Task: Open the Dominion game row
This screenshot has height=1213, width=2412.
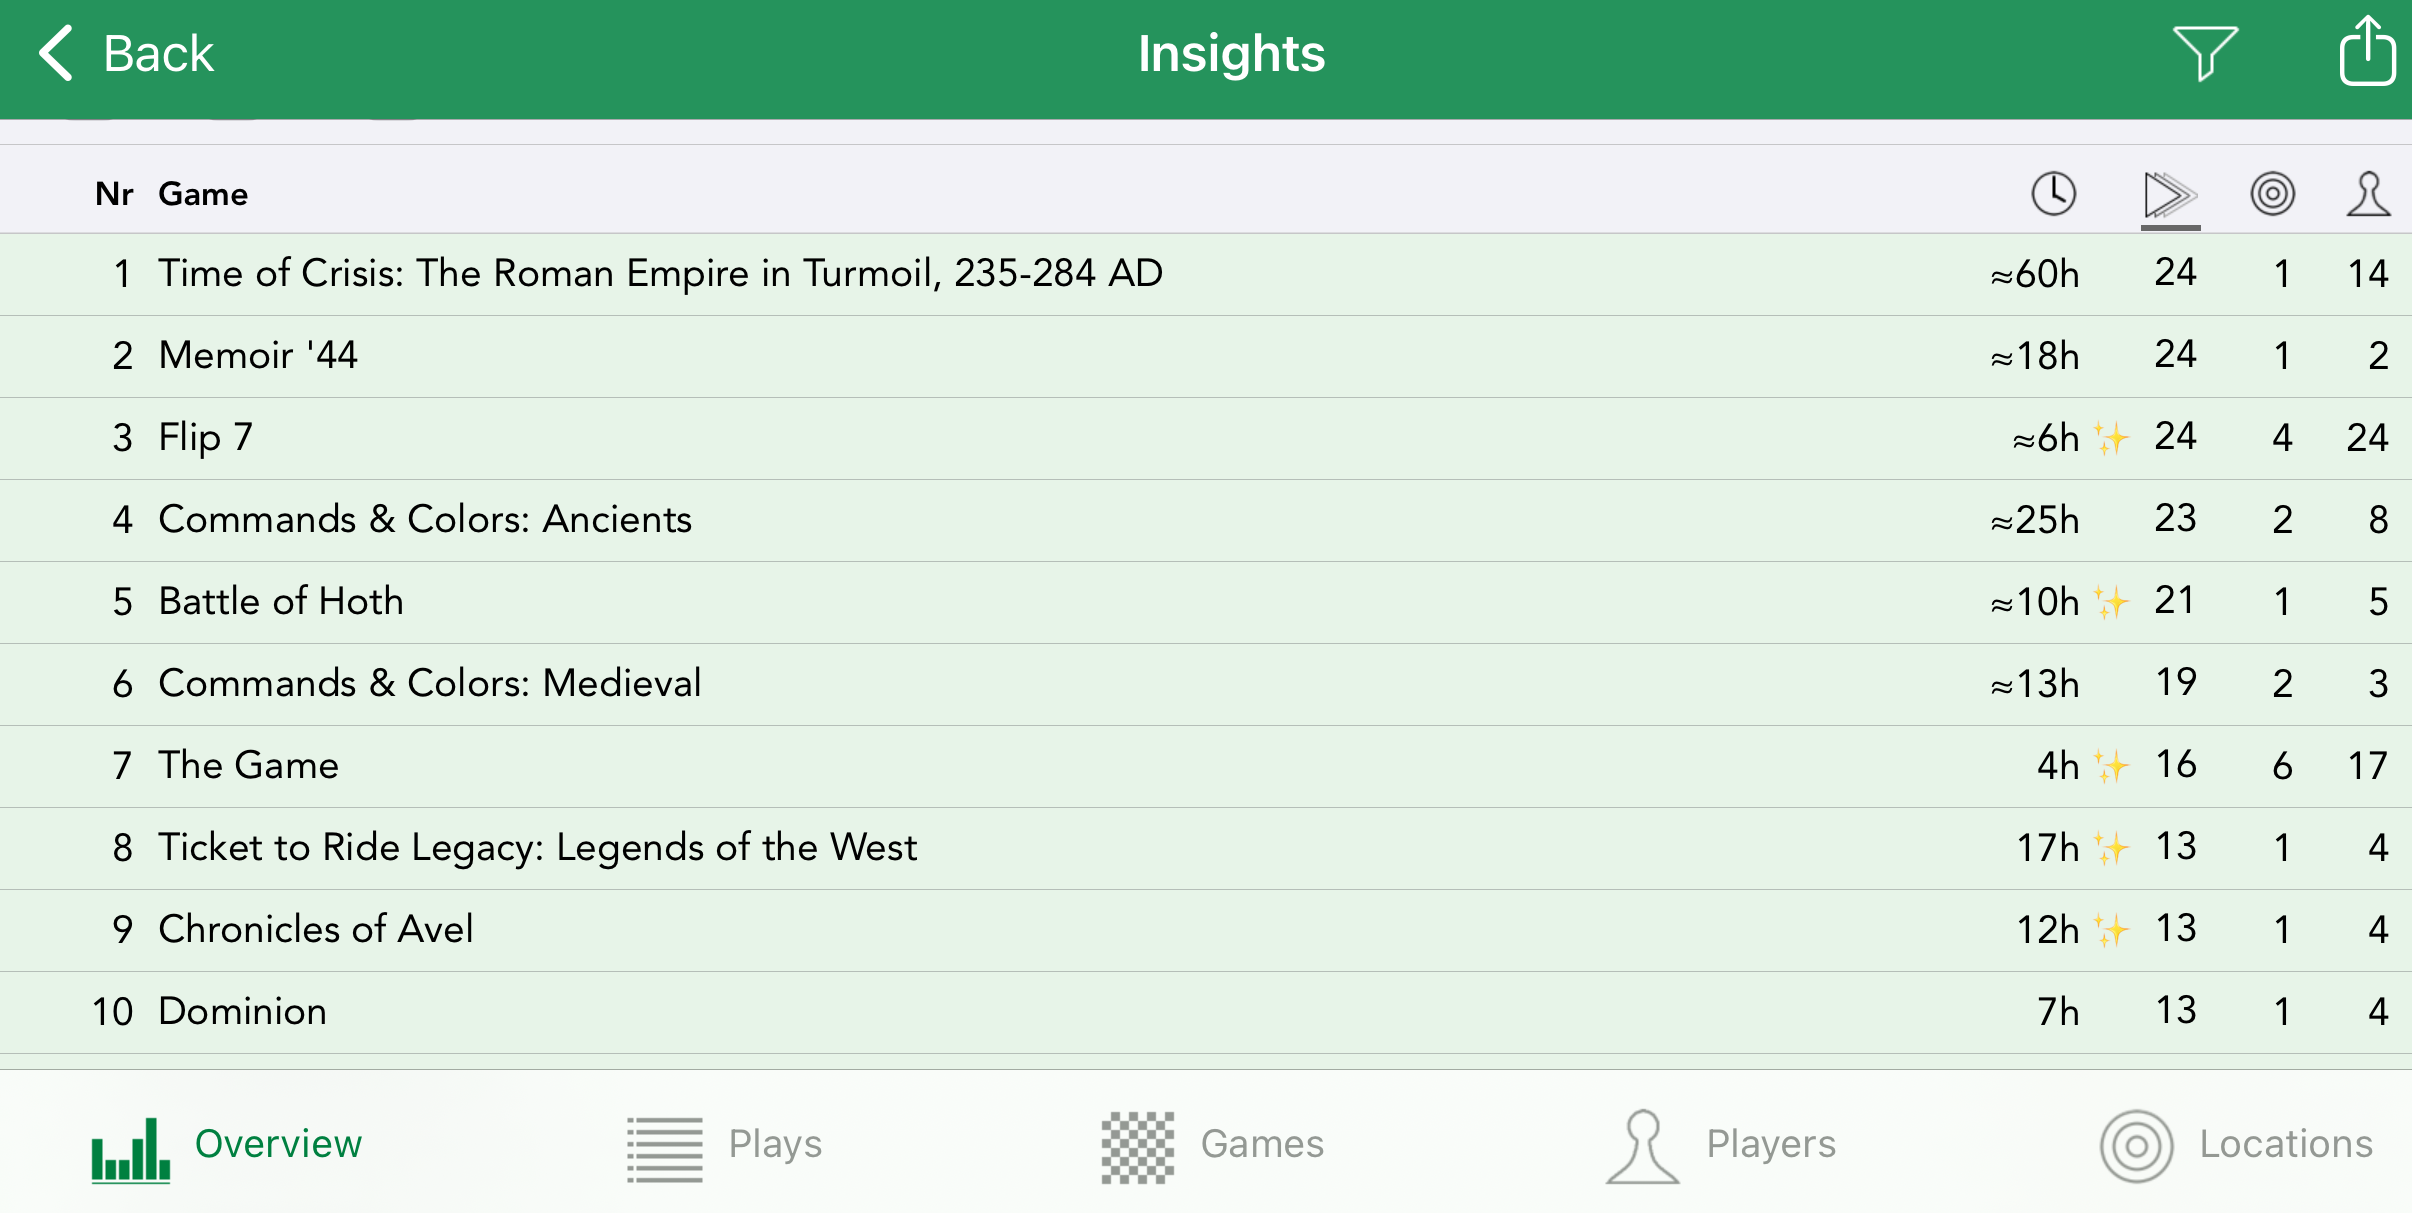Action: tap(243, 1011)
